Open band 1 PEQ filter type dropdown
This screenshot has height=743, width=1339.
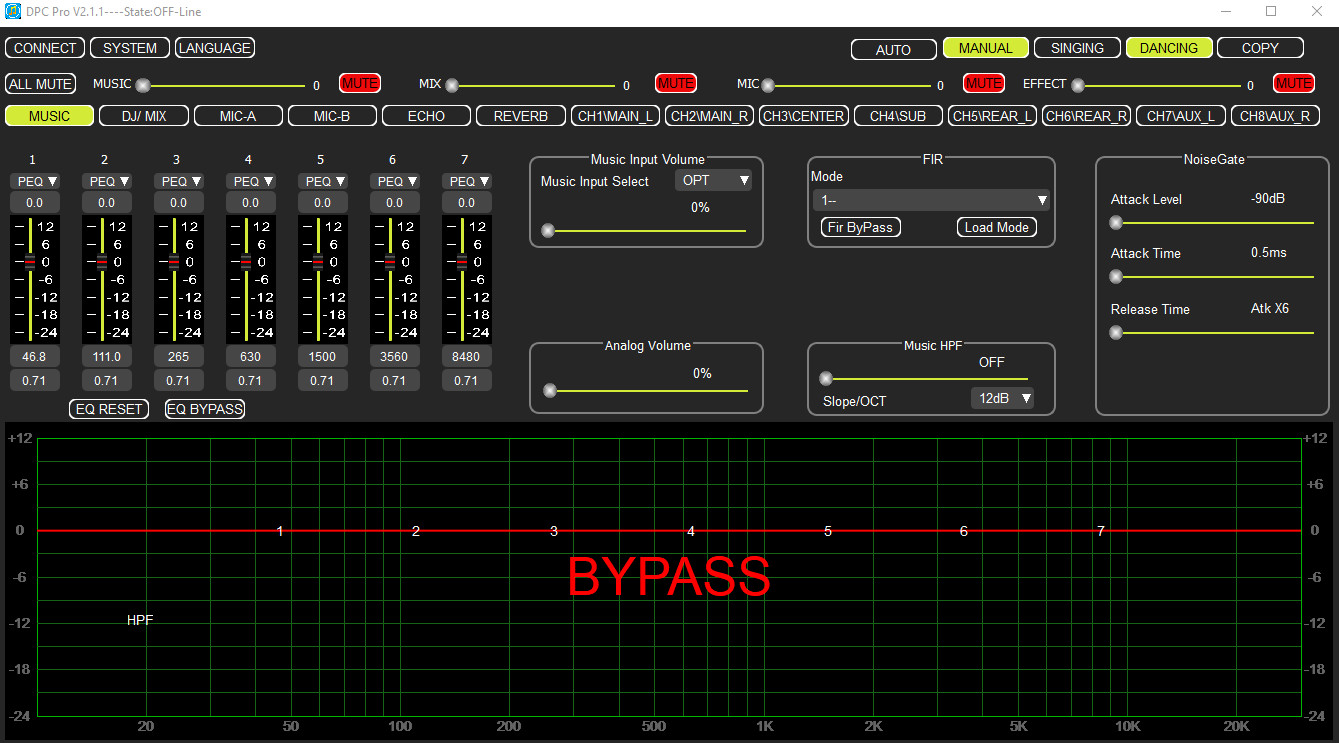tap(34, 181)
